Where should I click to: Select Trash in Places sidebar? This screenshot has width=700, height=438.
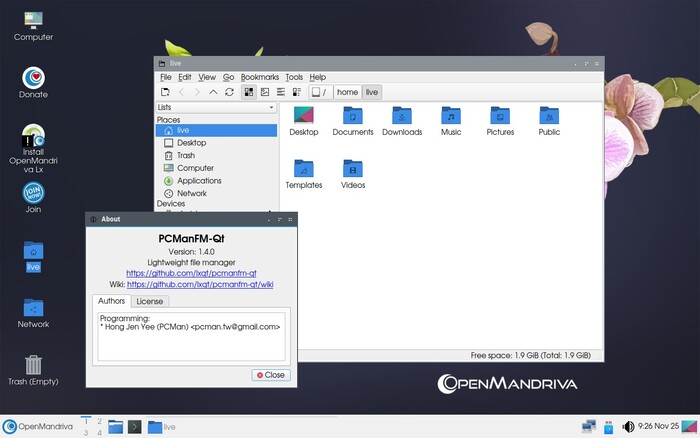coord(185,156)
